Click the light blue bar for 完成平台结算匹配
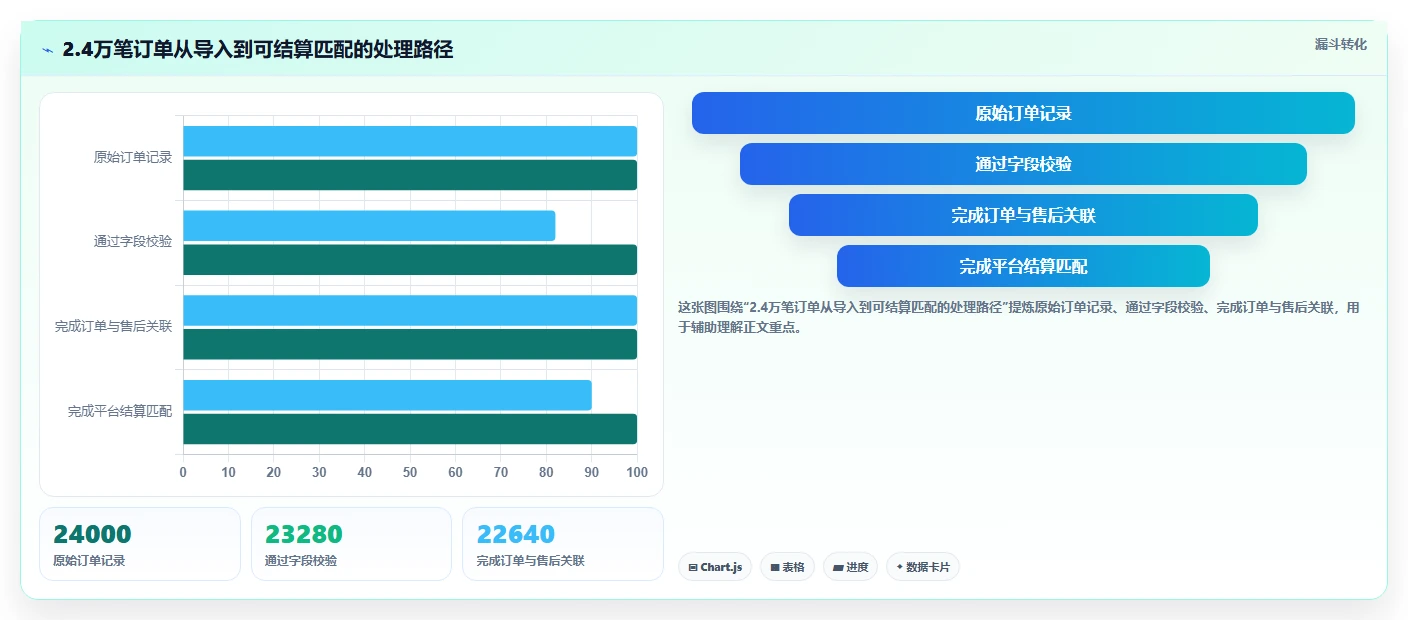Viewport: 1408px width, 620px height. click(x=387, y=395)
